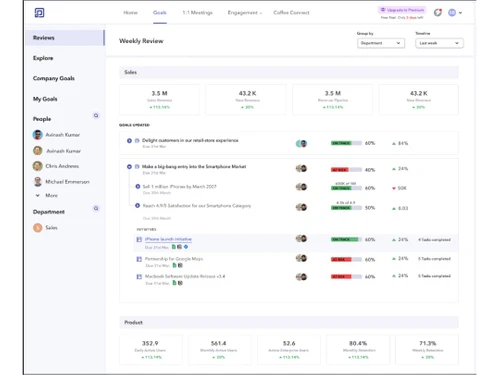Click the 71.3% Weekly Retention card
Viewport: 500px width, 375px height.
click(427, 350)
